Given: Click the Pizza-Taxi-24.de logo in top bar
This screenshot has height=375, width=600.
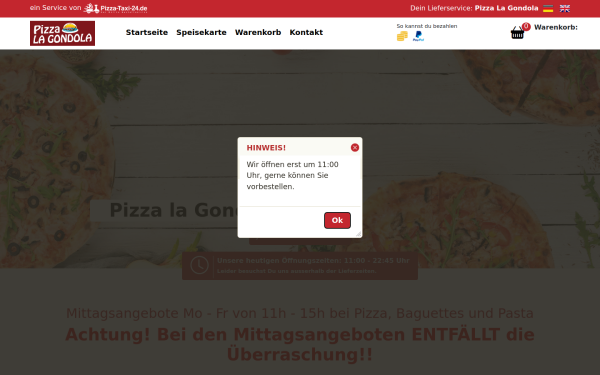Looking at the screenshot, I should [116, 8].
